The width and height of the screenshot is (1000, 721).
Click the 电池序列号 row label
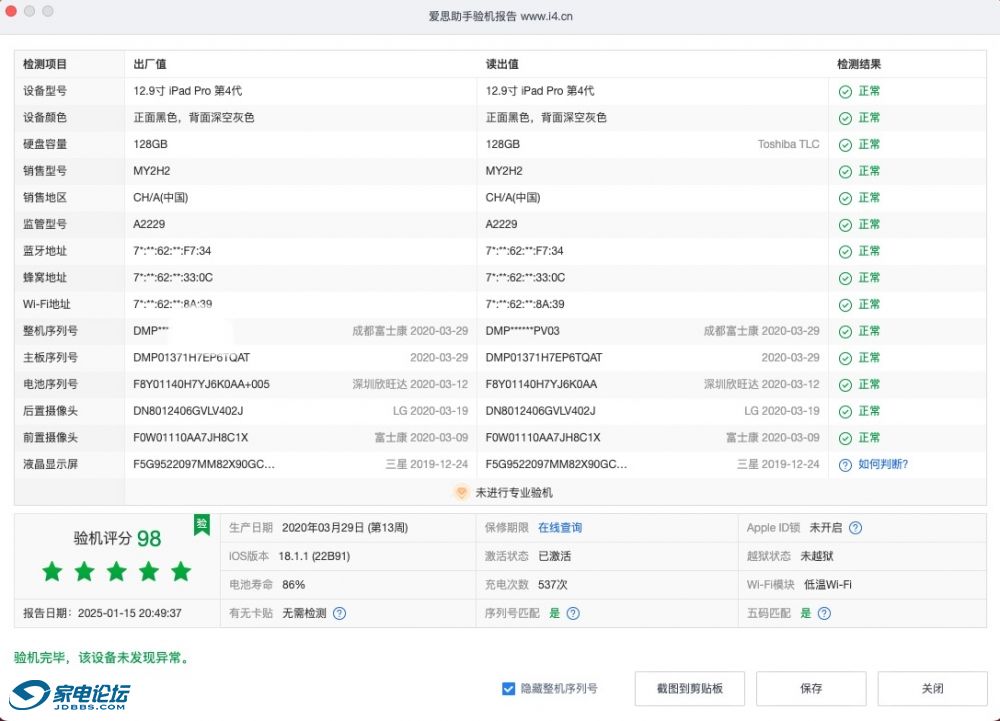pos(50,384)
